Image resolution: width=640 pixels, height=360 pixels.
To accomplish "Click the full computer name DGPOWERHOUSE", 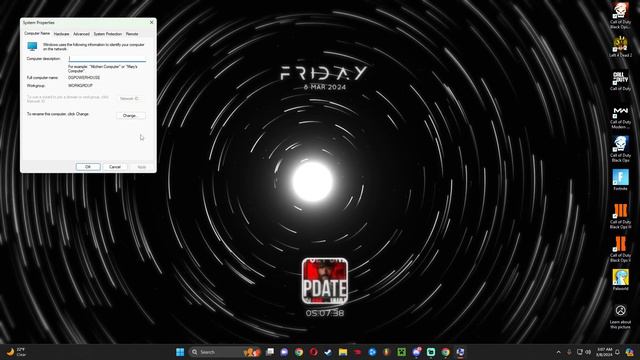I will (x=84, y=78).
